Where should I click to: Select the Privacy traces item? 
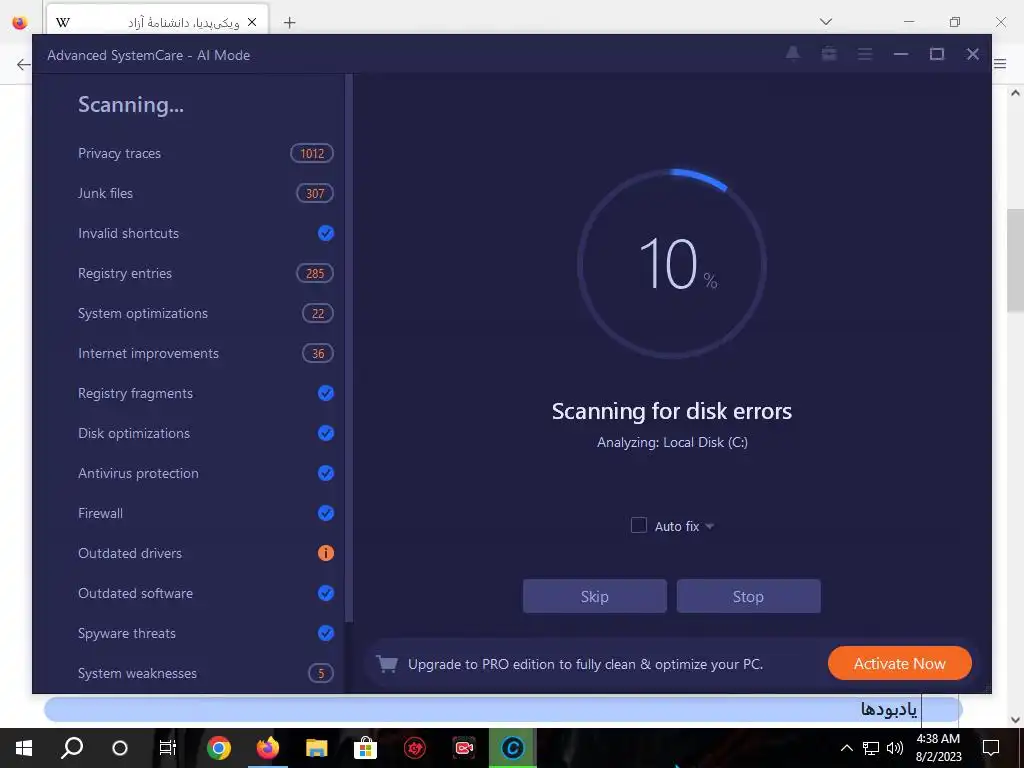pos(120,153)
